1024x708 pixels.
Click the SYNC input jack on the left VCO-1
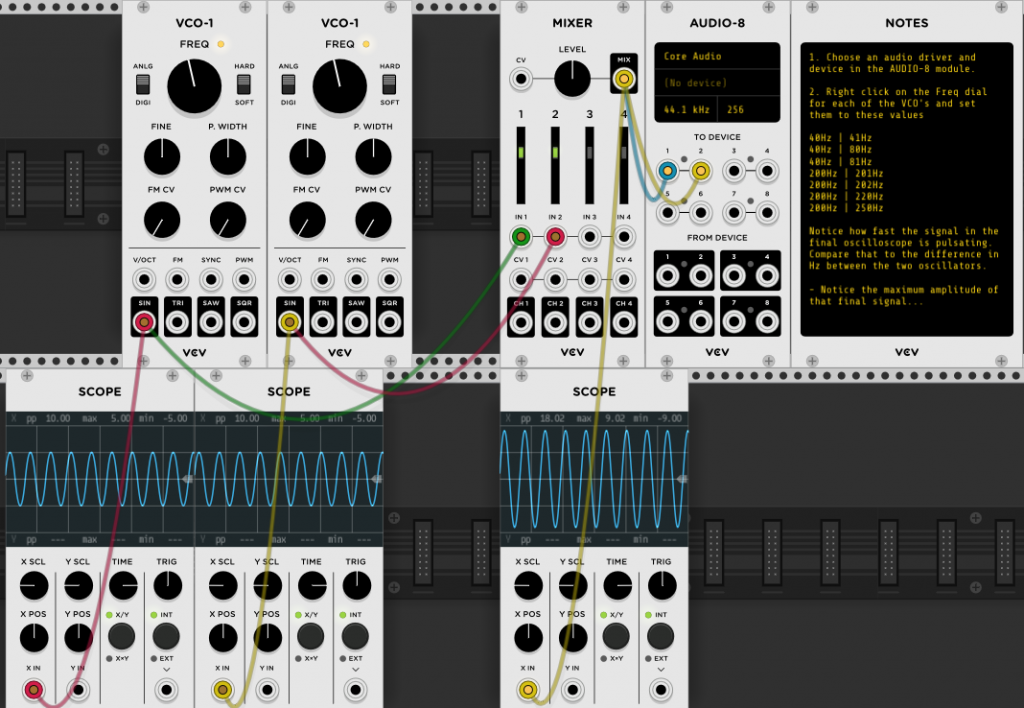(211, 280)
